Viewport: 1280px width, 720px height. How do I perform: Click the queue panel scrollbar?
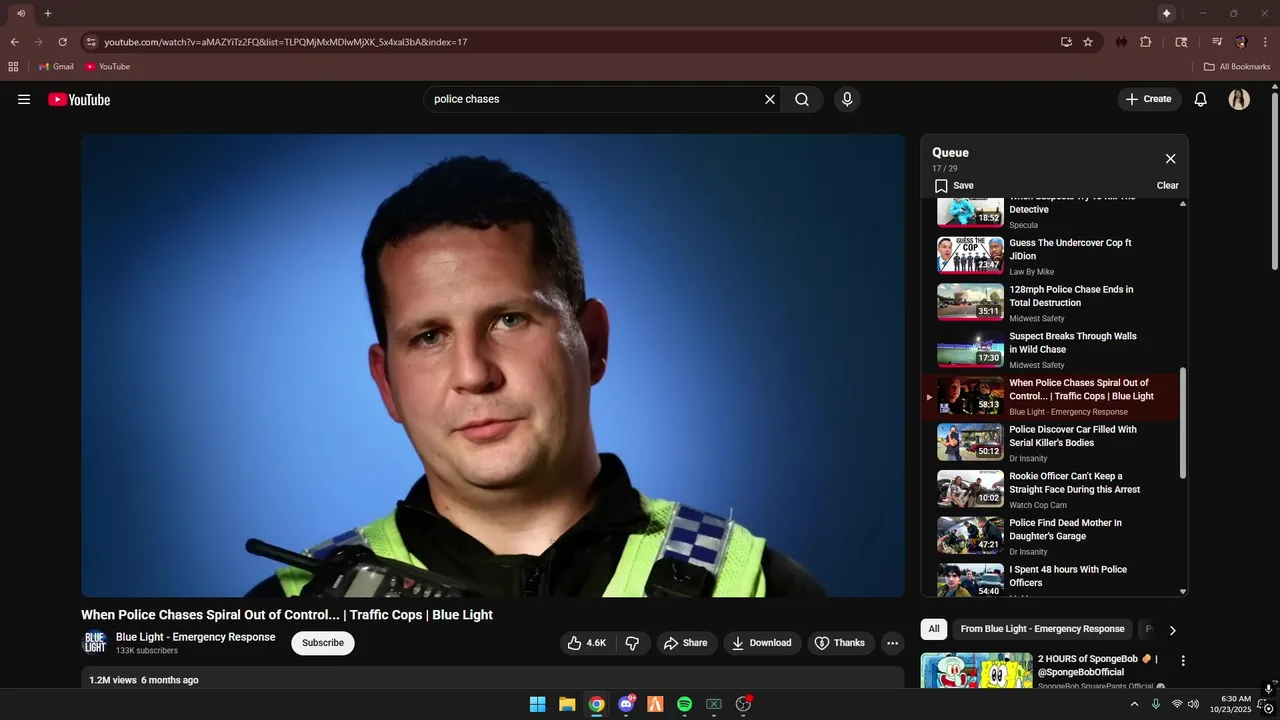pos(1183,422)
